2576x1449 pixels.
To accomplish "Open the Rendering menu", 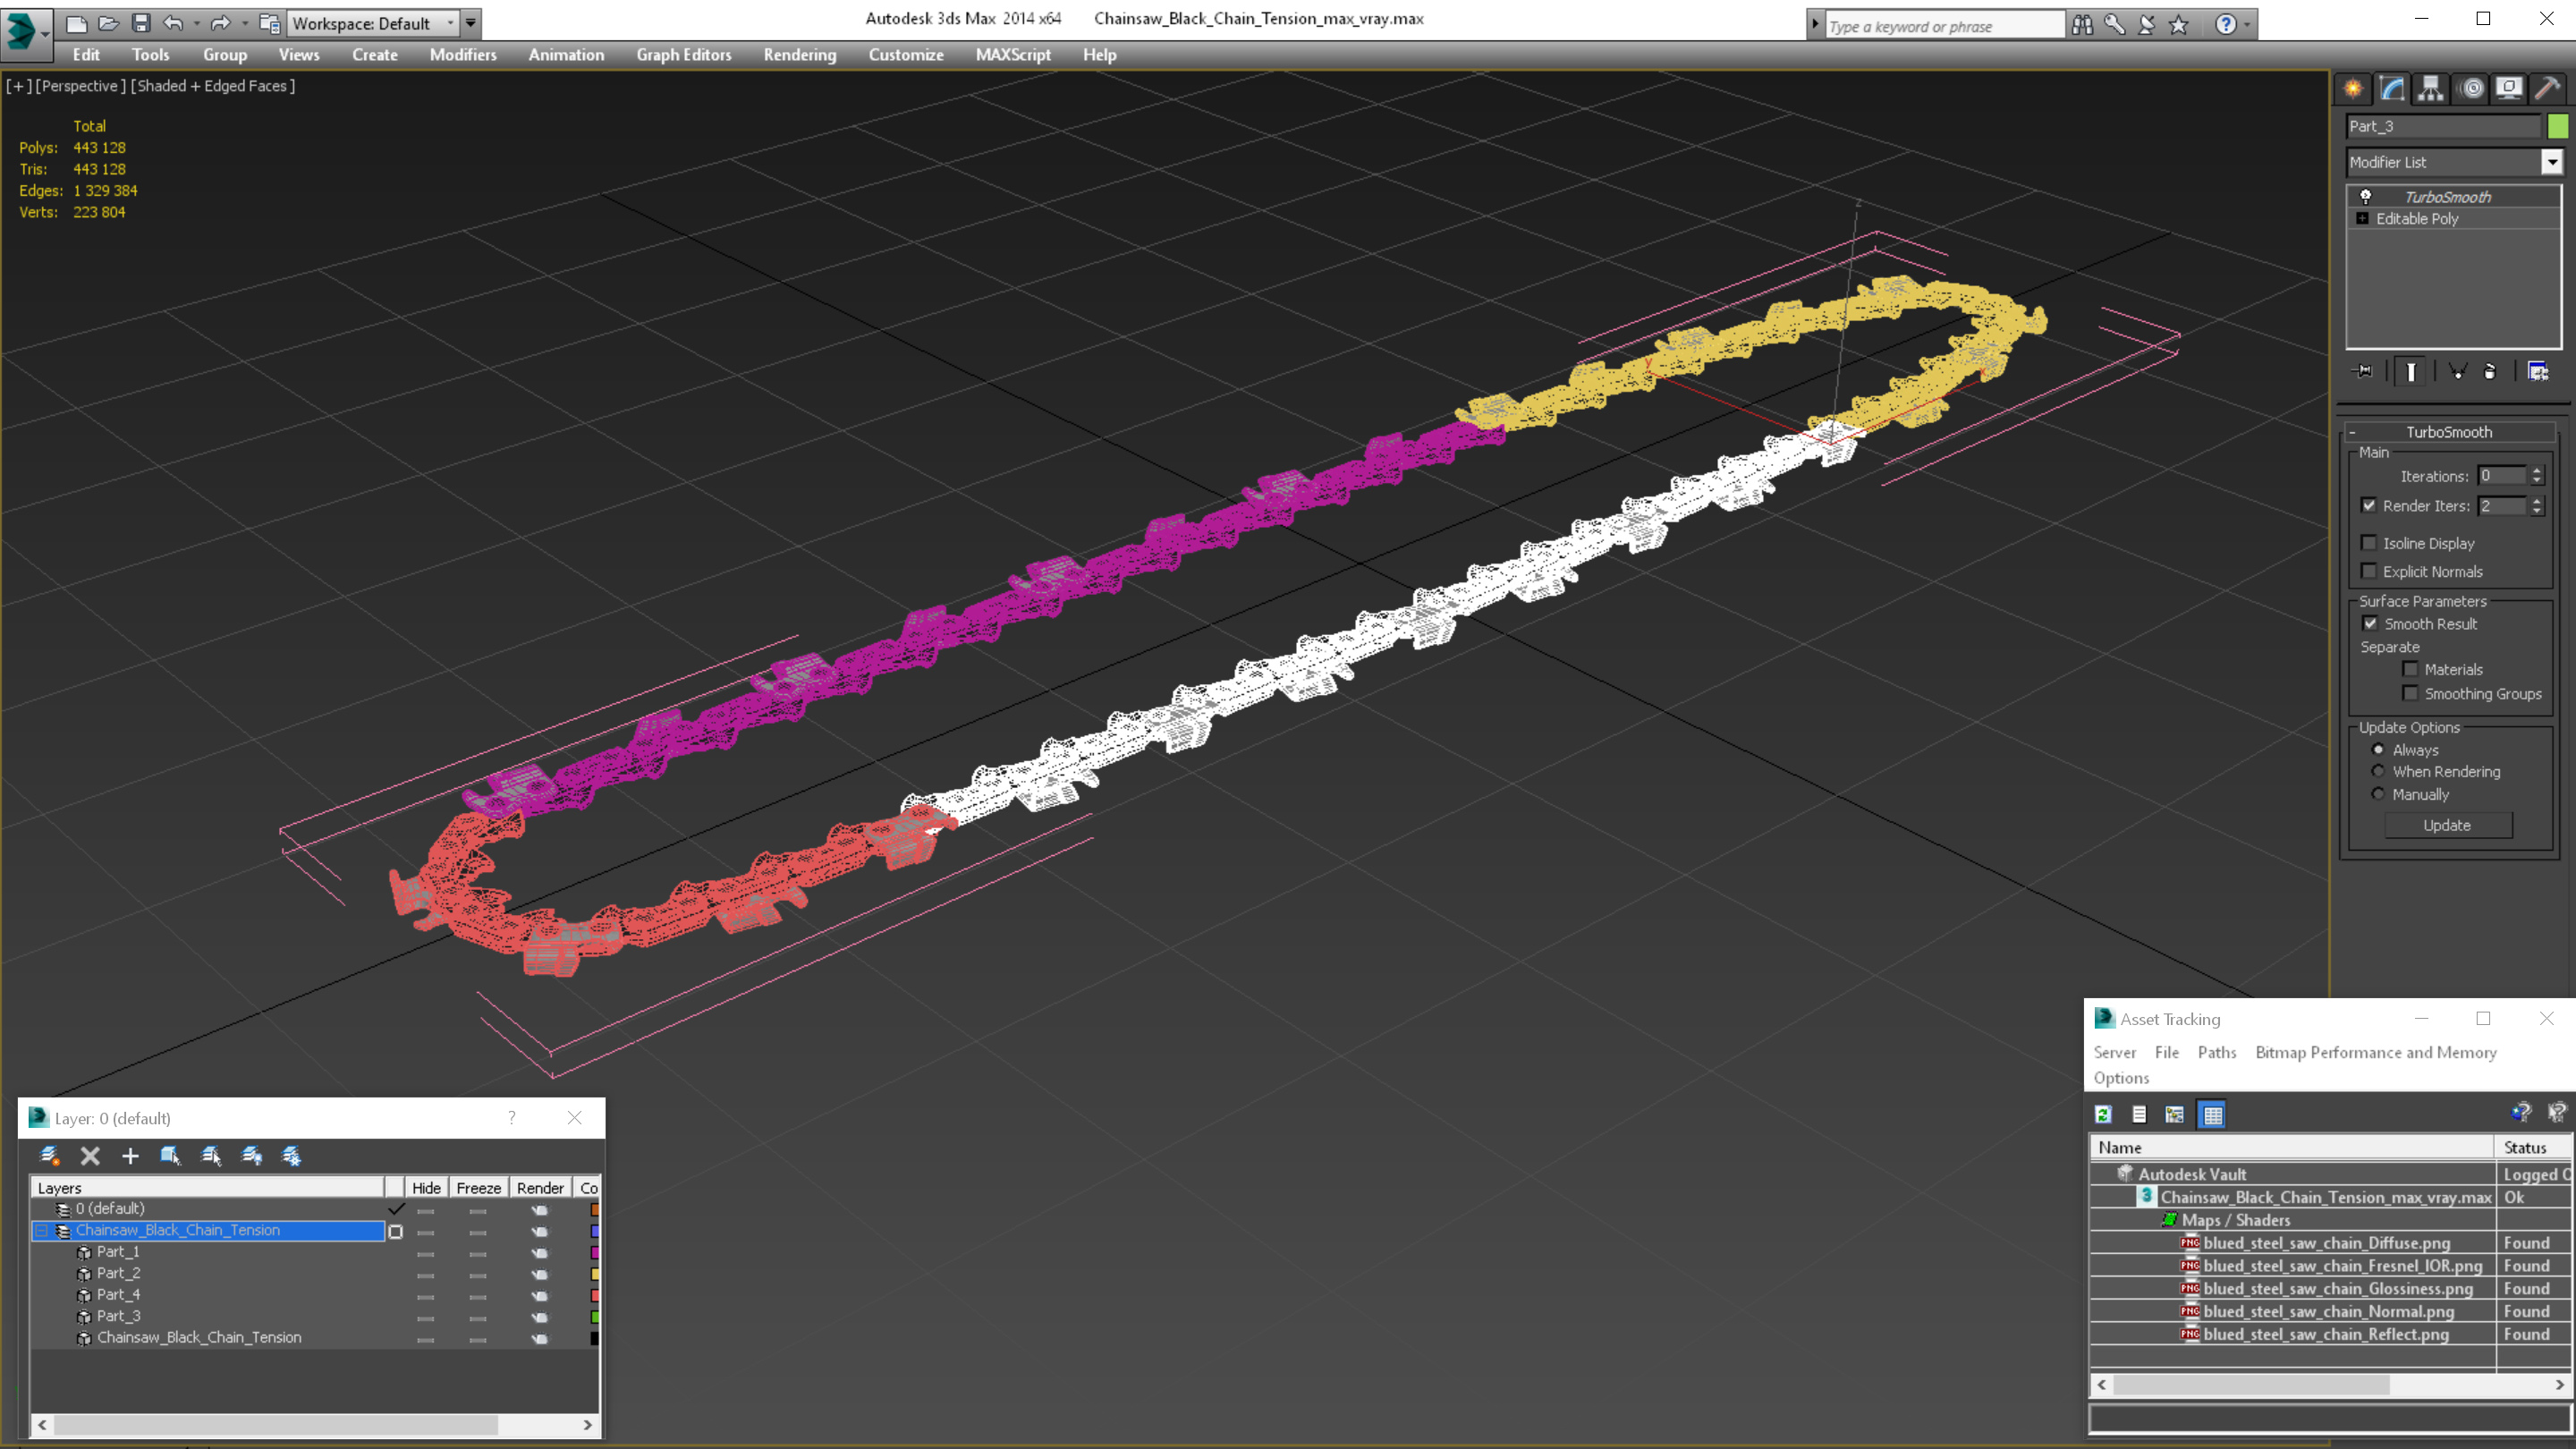I will click(x=799, y=55).
